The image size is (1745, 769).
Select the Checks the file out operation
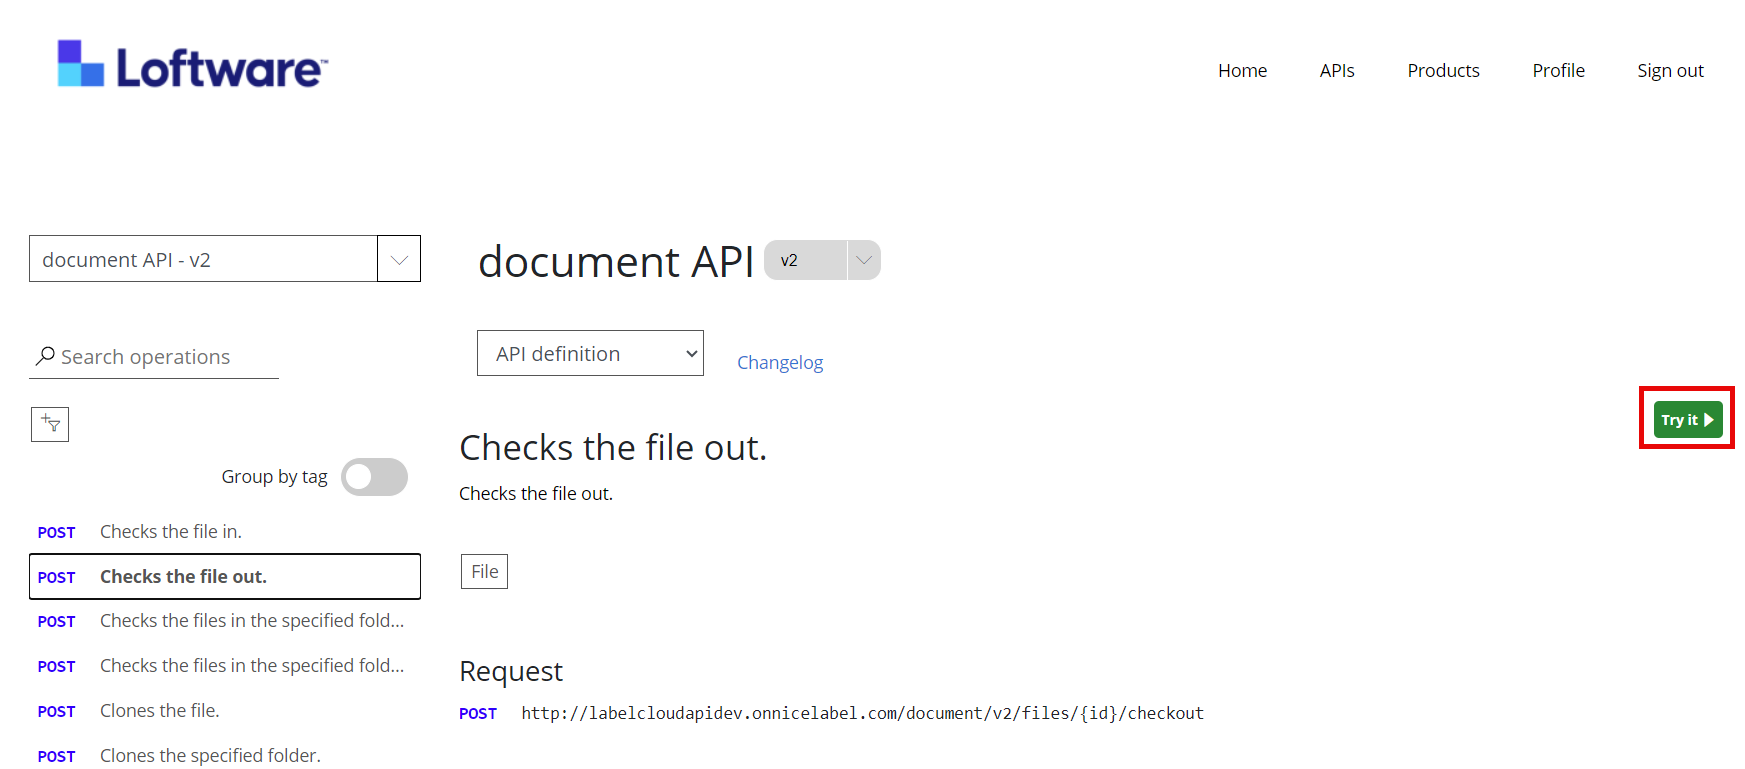[x=183, y=577]
